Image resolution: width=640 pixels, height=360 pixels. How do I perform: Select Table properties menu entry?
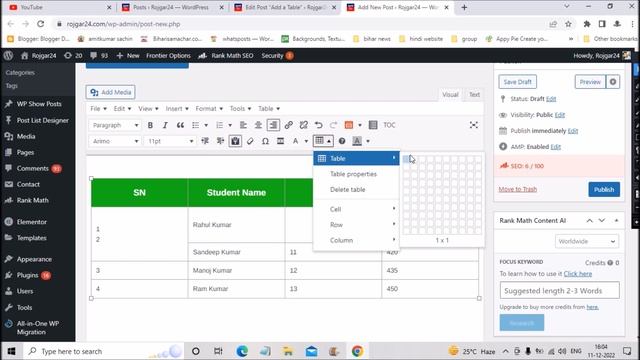pyautogui.click(x=356, y=174)
